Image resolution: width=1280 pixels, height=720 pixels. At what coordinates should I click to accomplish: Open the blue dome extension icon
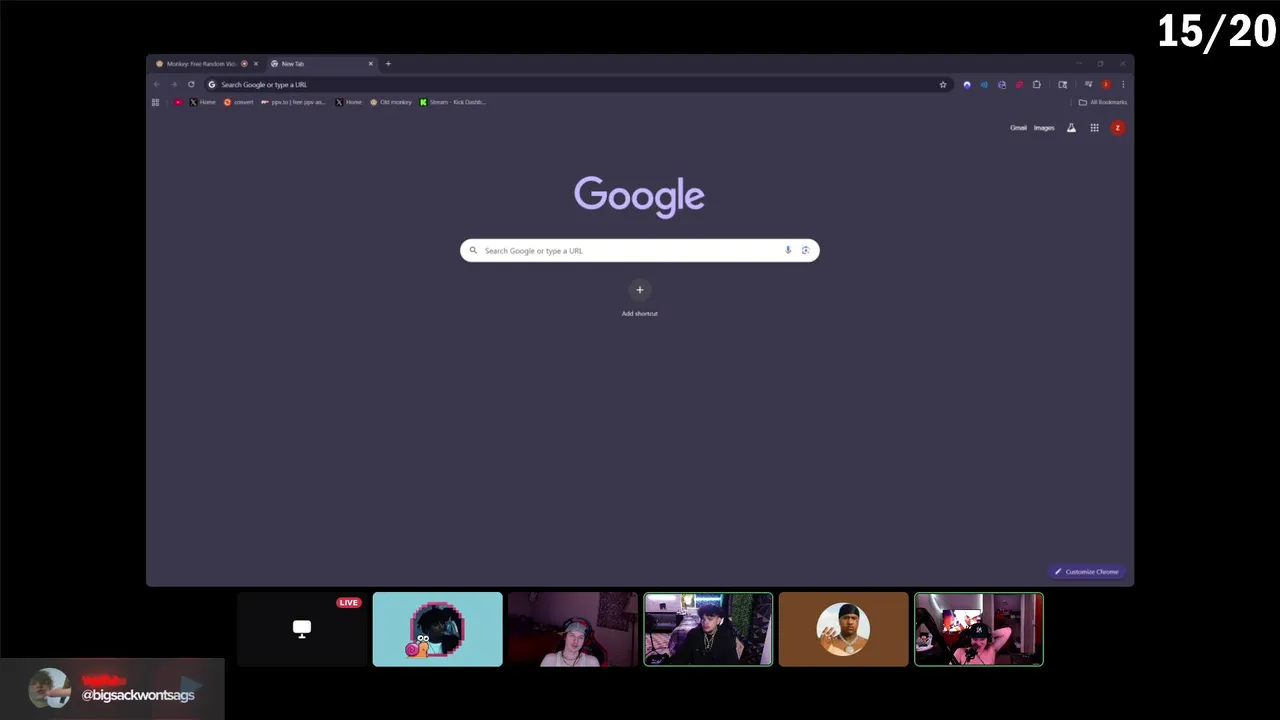[x=966, y=84]
